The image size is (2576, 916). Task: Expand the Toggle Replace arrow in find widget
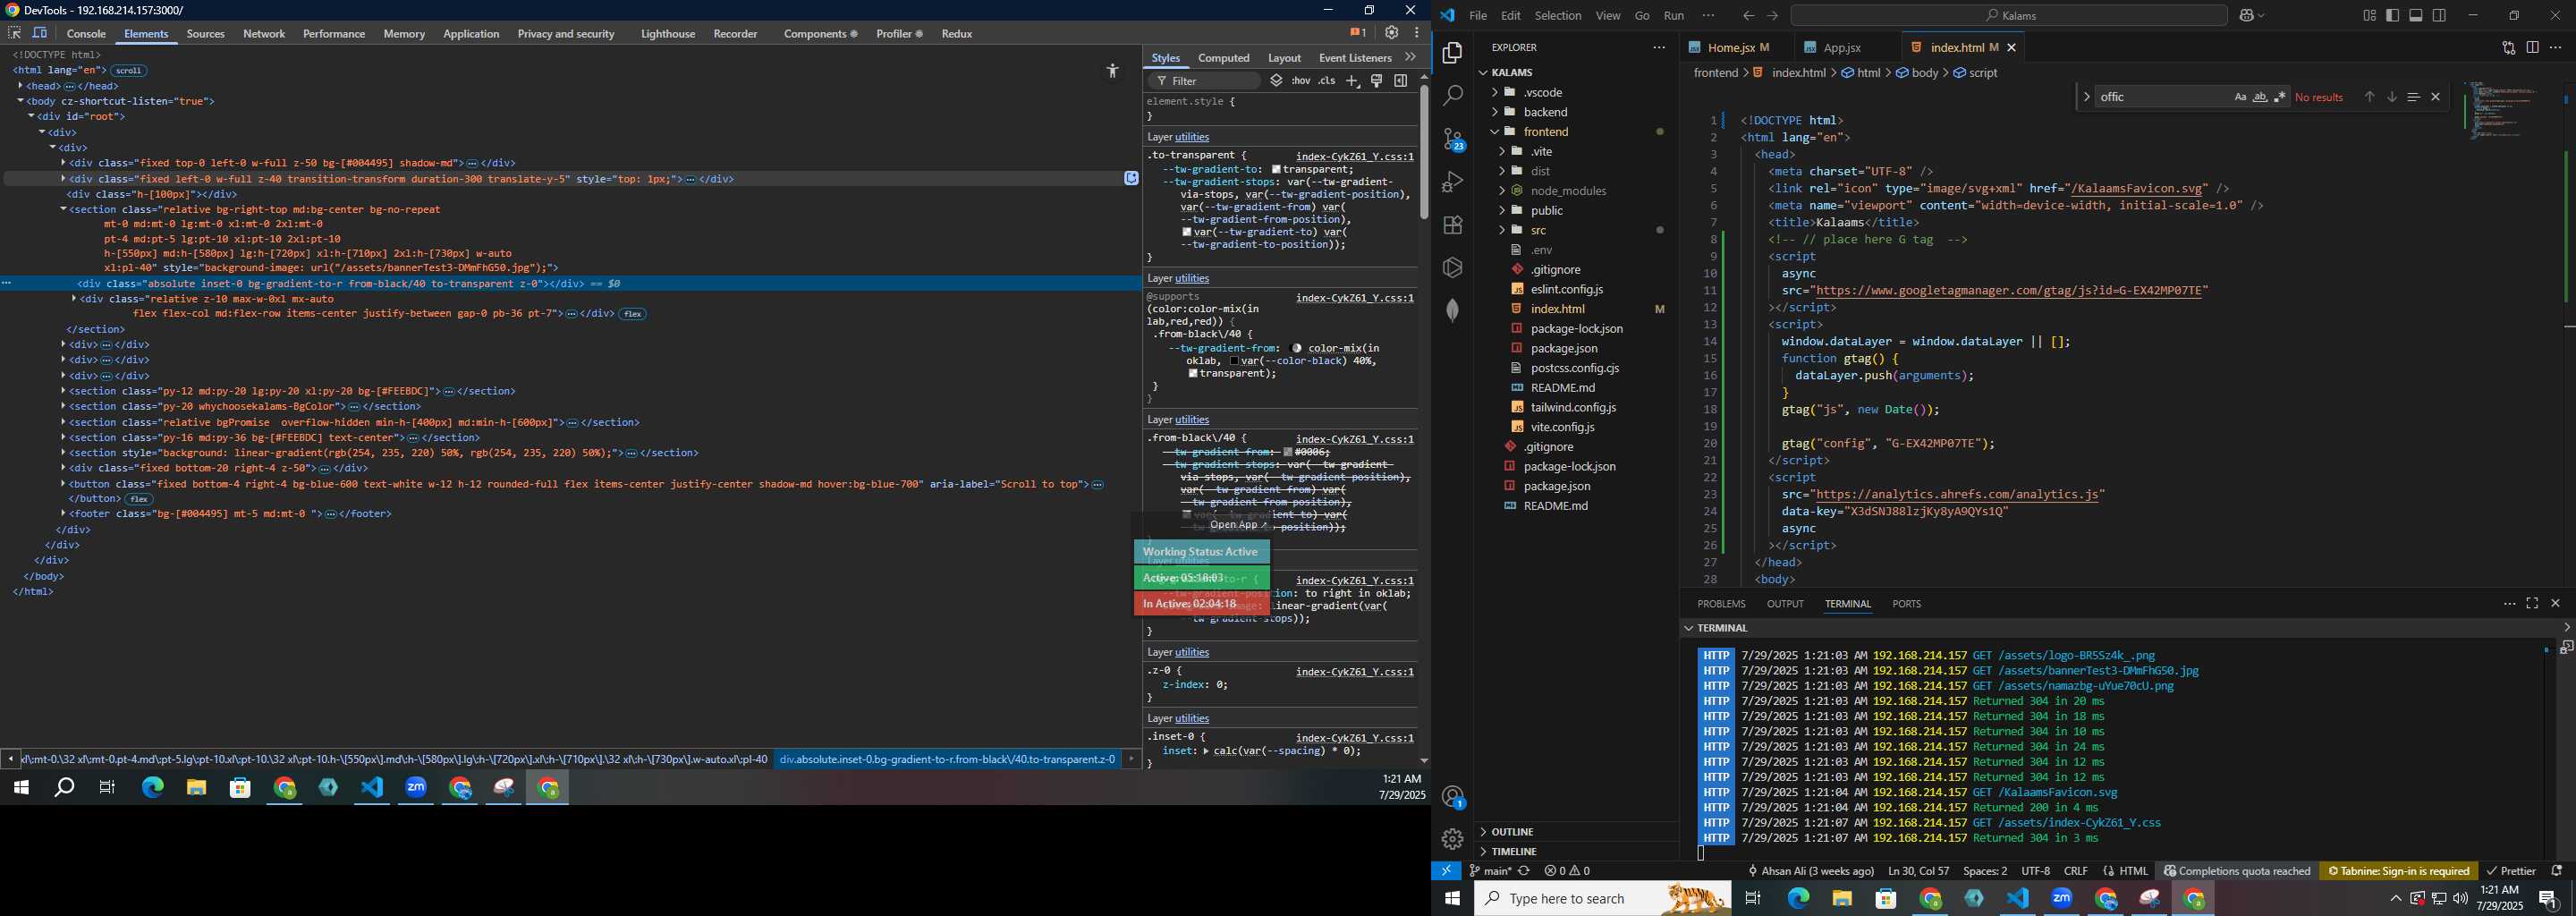click(x=2086, y=97)
